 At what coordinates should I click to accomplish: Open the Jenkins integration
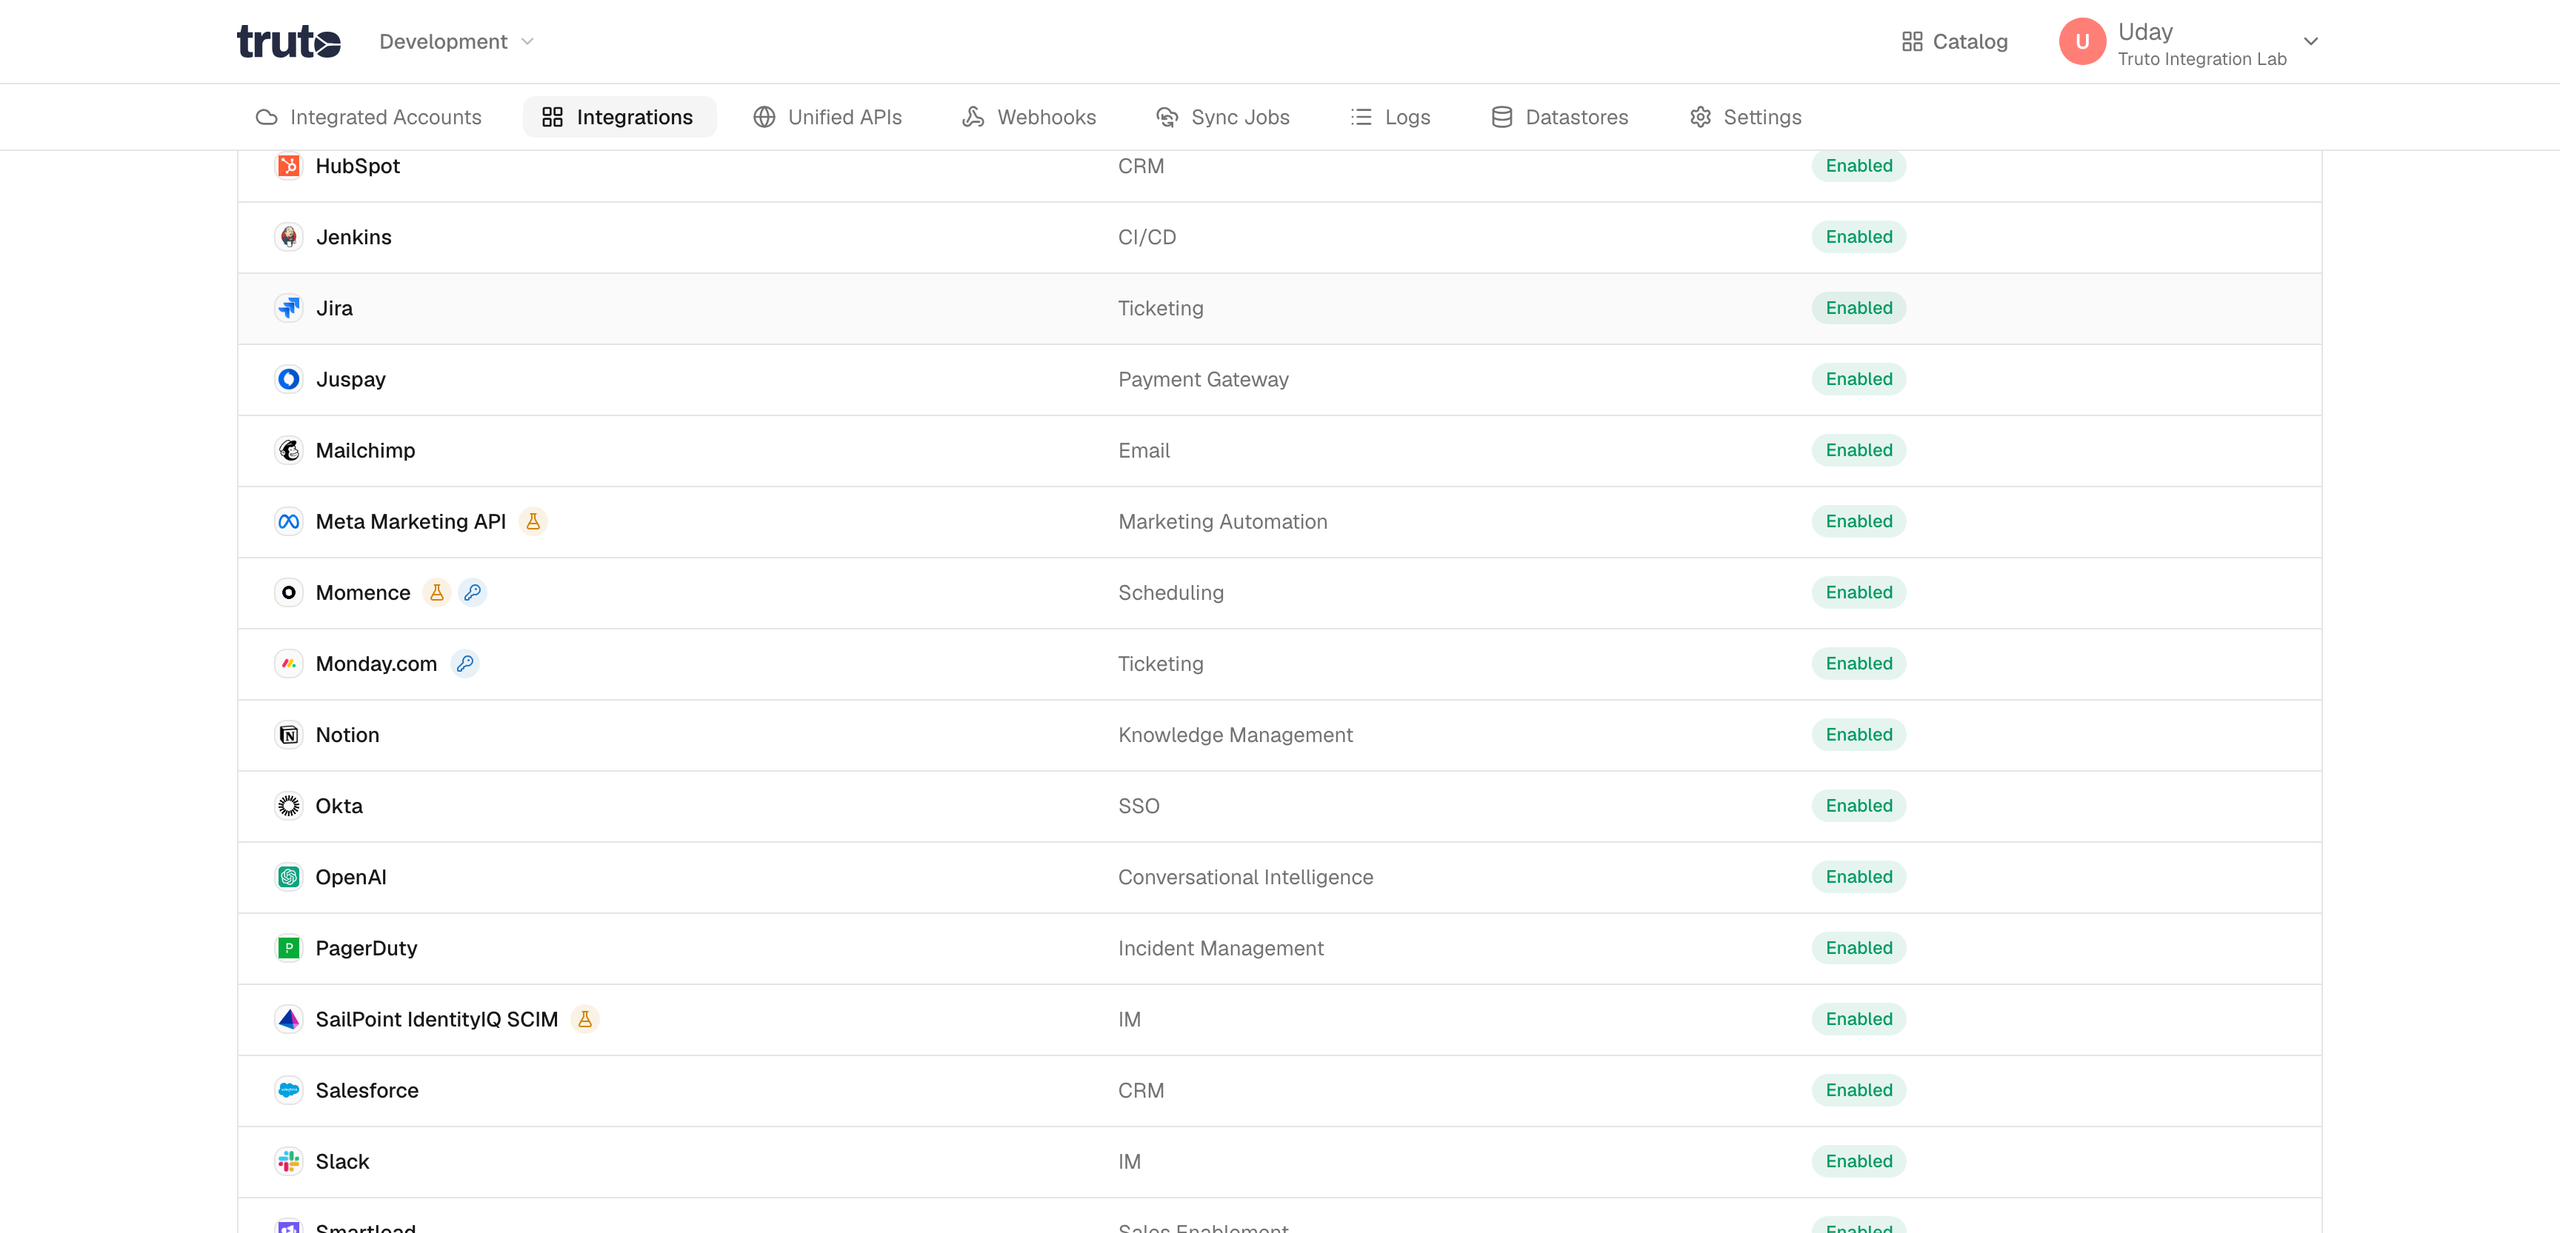(x=1280, y=237)
